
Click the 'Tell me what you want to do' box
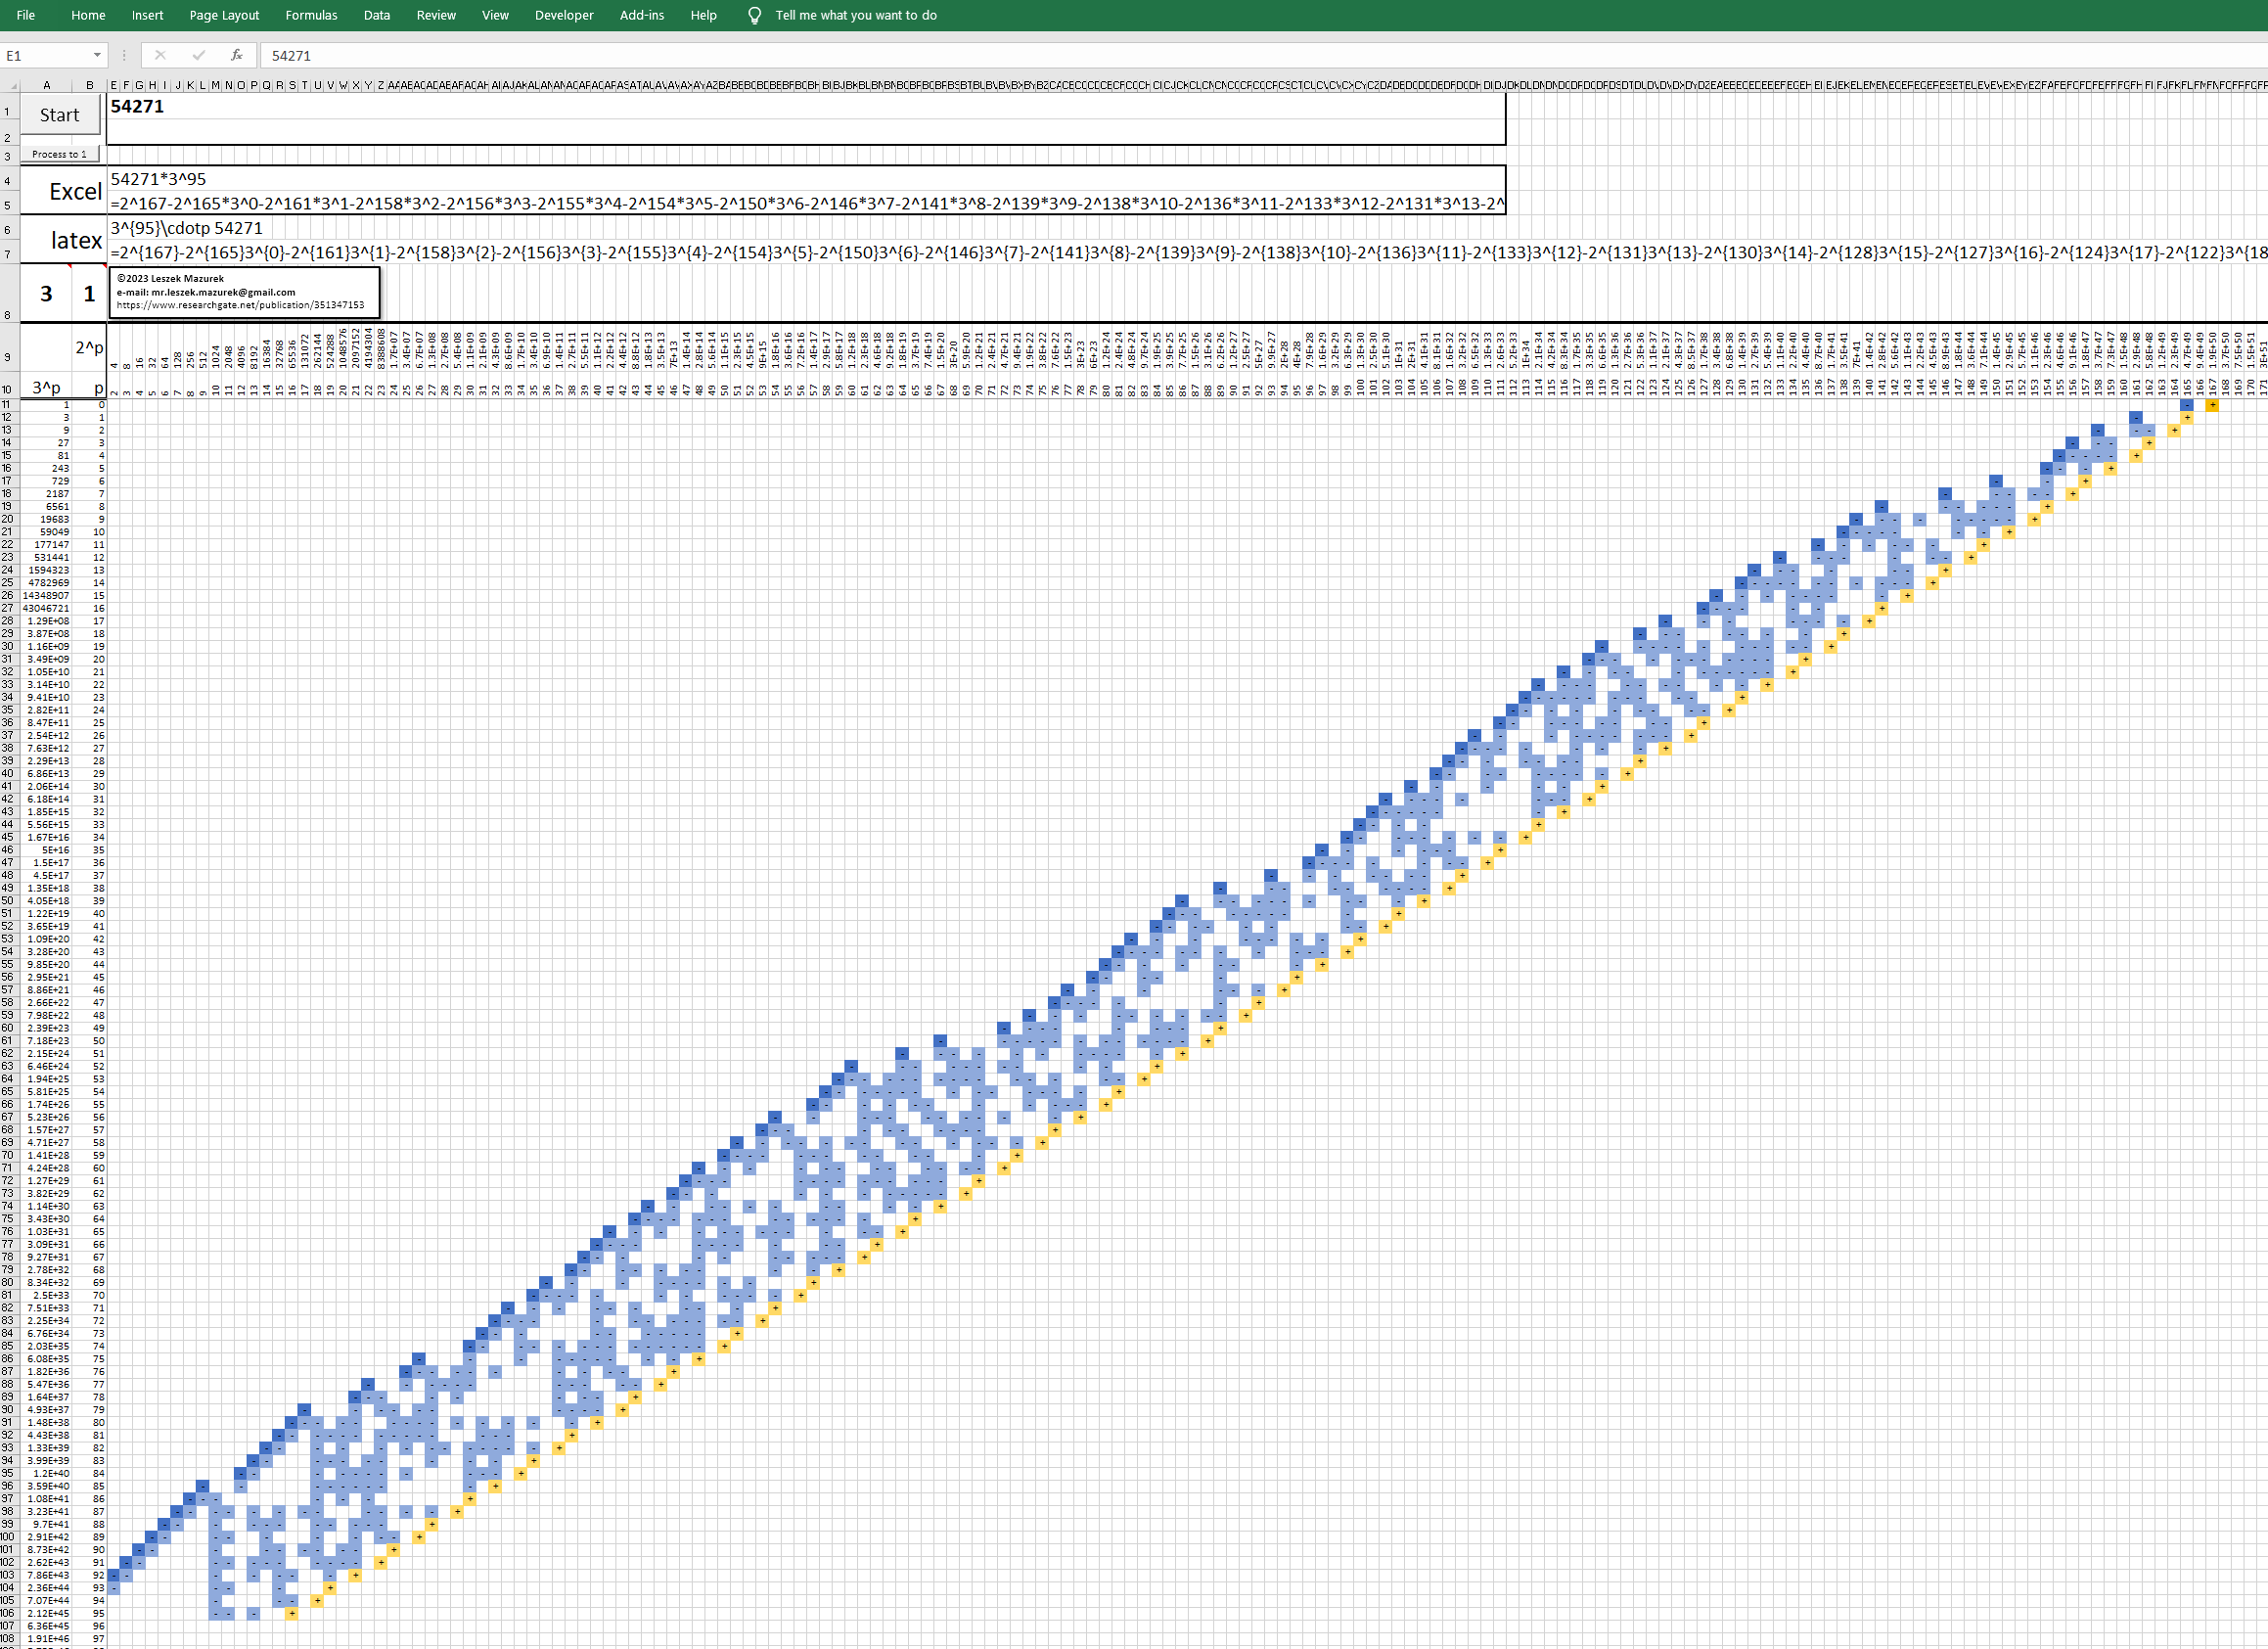click(x=856, y=15)
